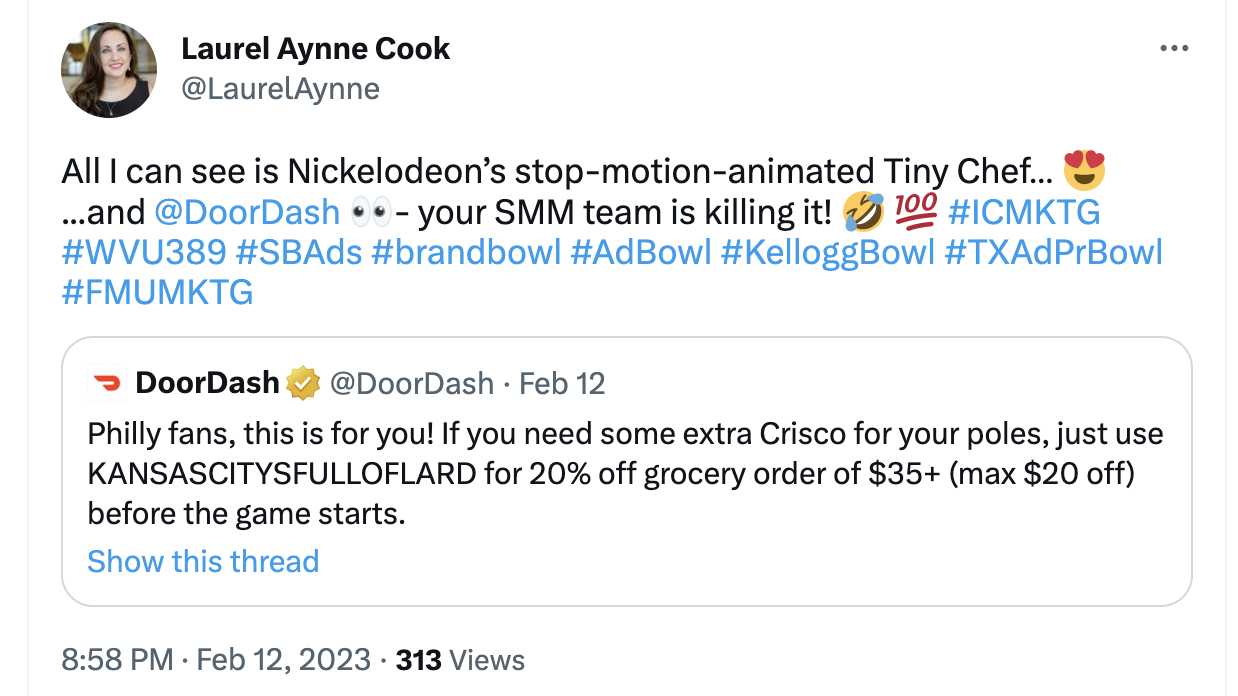This screenshot has height=696, width=1238.
Task: Open the quoted DoorDash tweet text
Action: point(625,475)
